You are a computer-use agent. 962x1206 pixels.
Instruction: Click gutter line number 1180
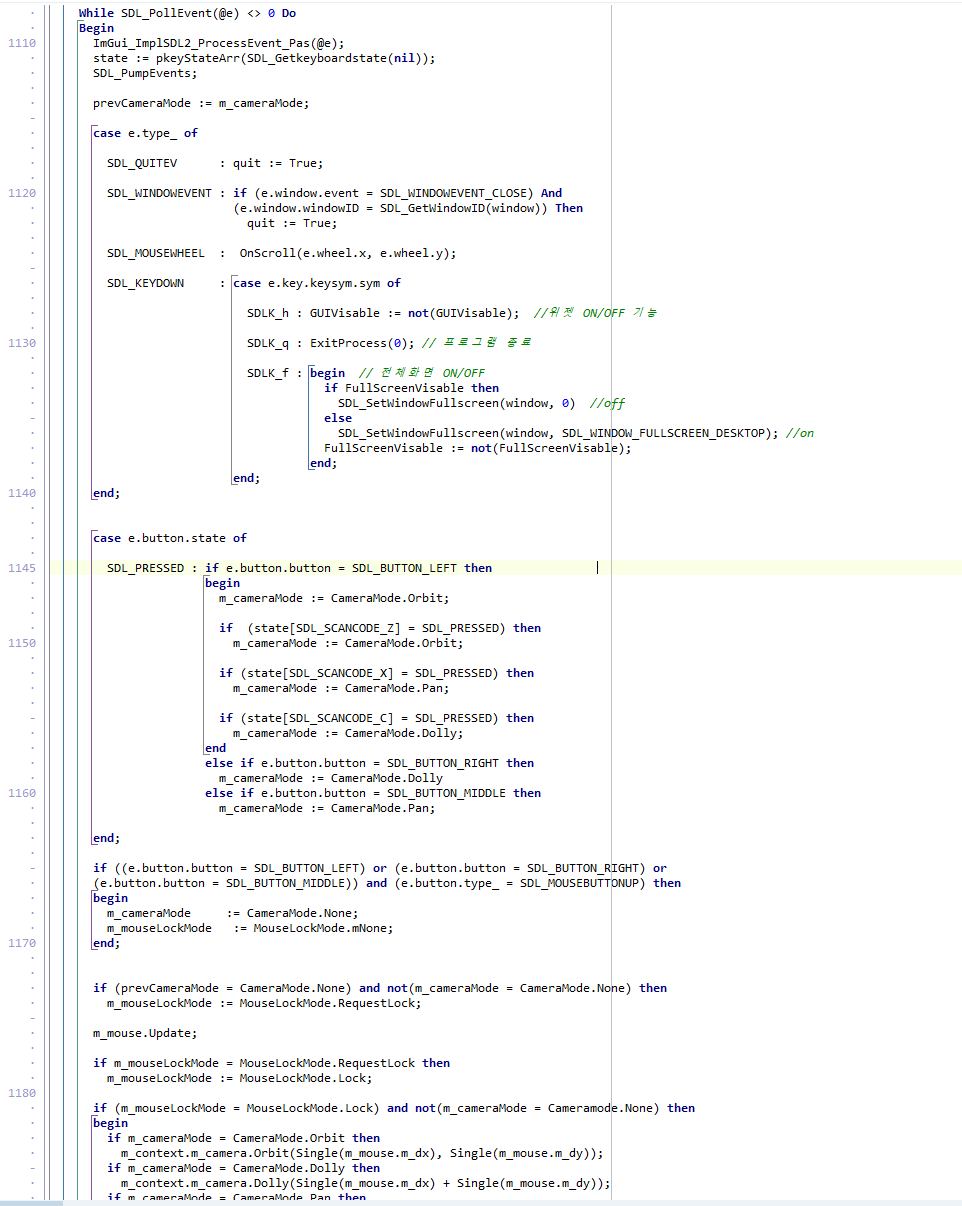coord(21,1093)
